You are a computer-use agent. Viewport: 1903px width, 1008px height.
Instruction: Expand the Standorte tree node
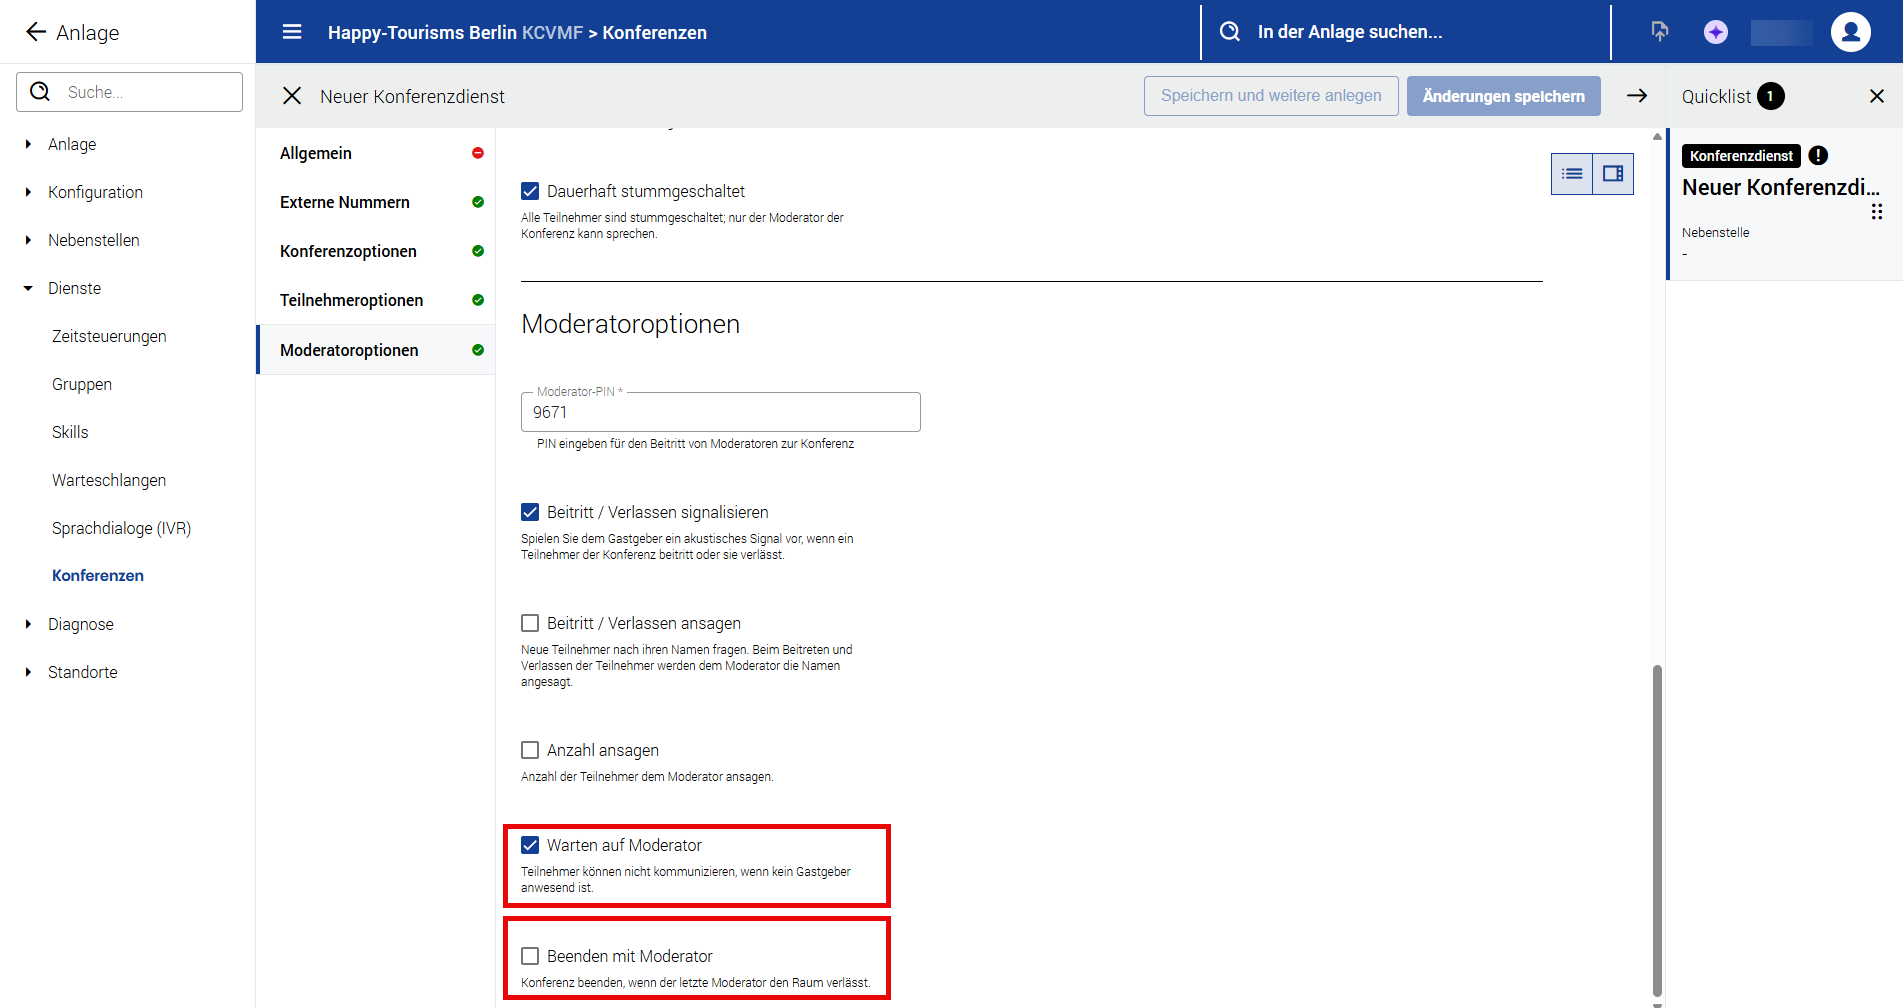tap(28, 672)
